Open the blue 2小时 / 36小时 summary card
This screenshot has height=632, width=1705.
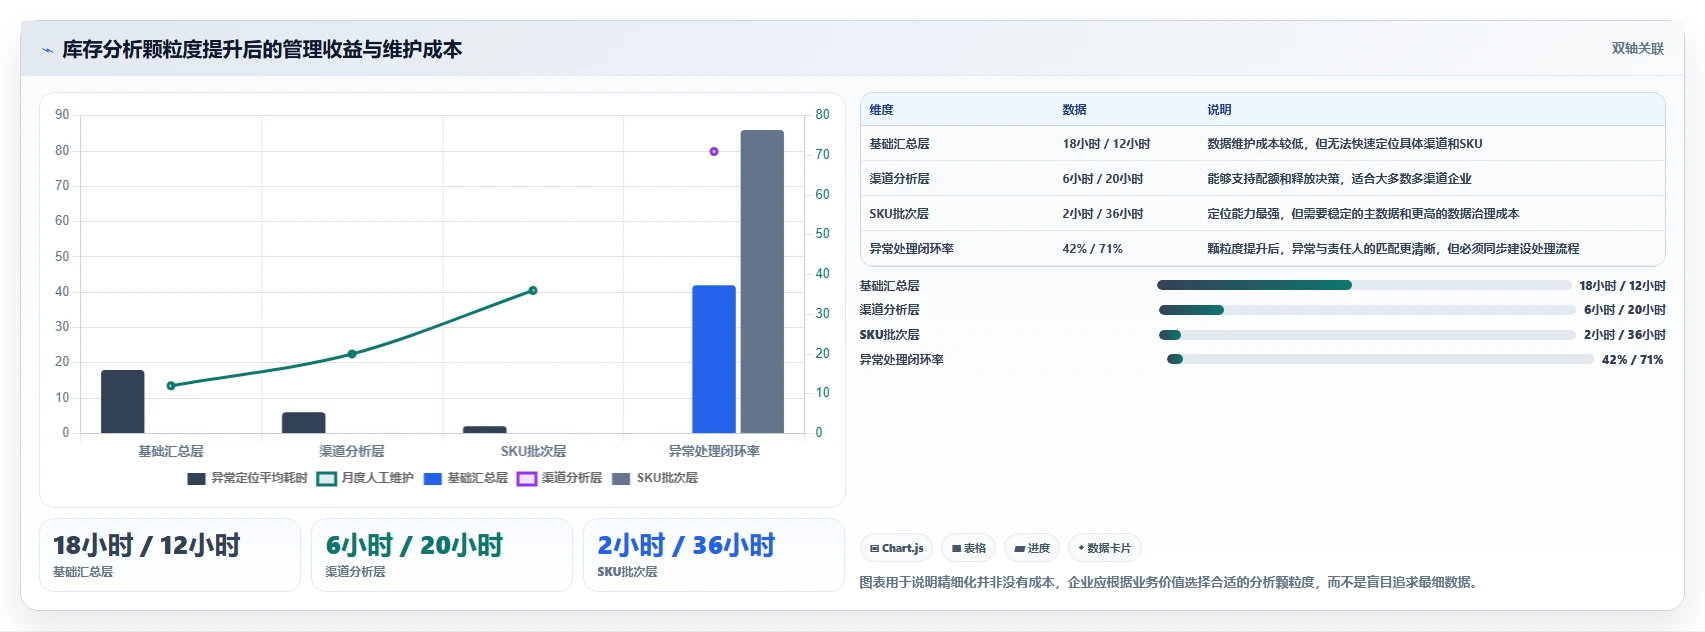tap(714, 555)
